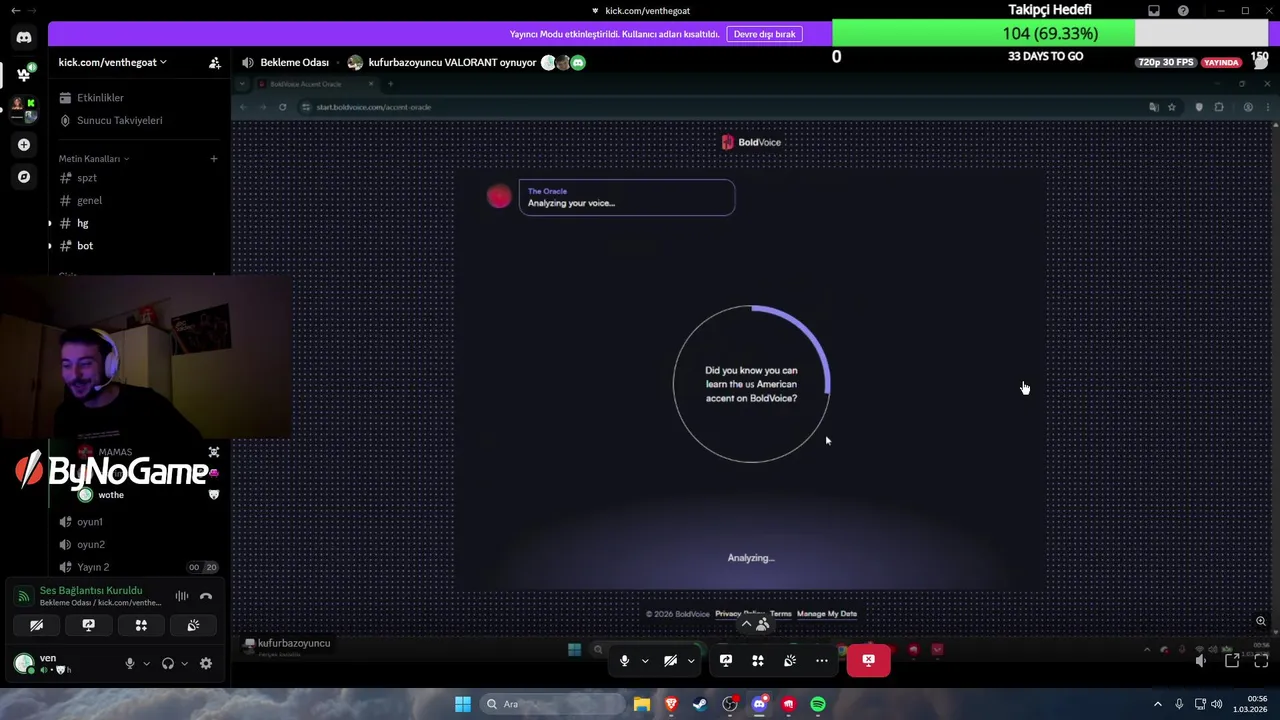The image size is (1280, 720).
Task: Pop out the stream window
Action: click(1232, 660)
